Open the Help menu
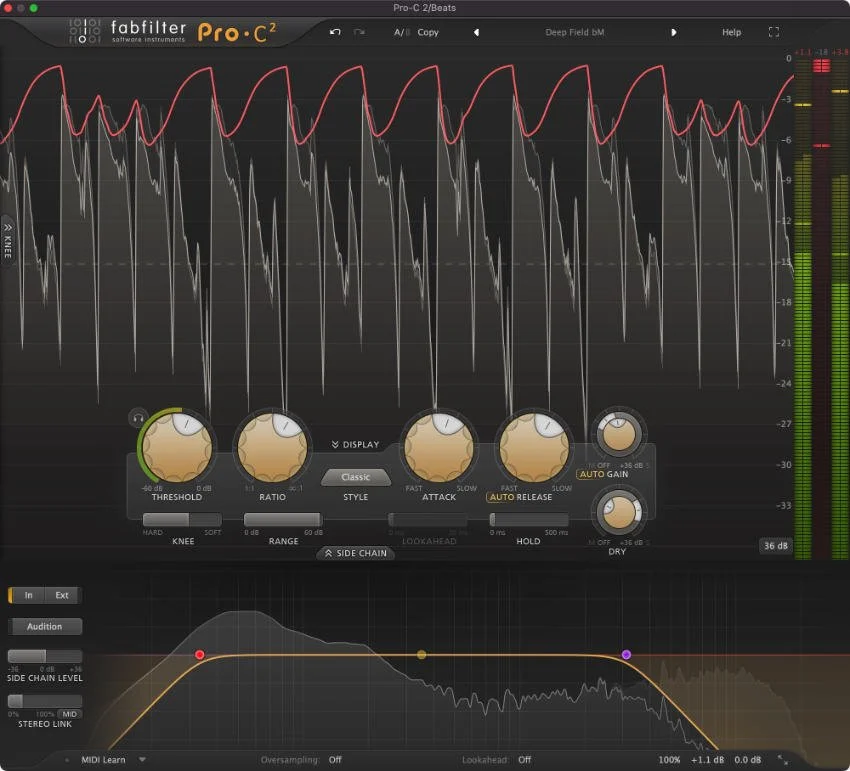 pos(731,33)
